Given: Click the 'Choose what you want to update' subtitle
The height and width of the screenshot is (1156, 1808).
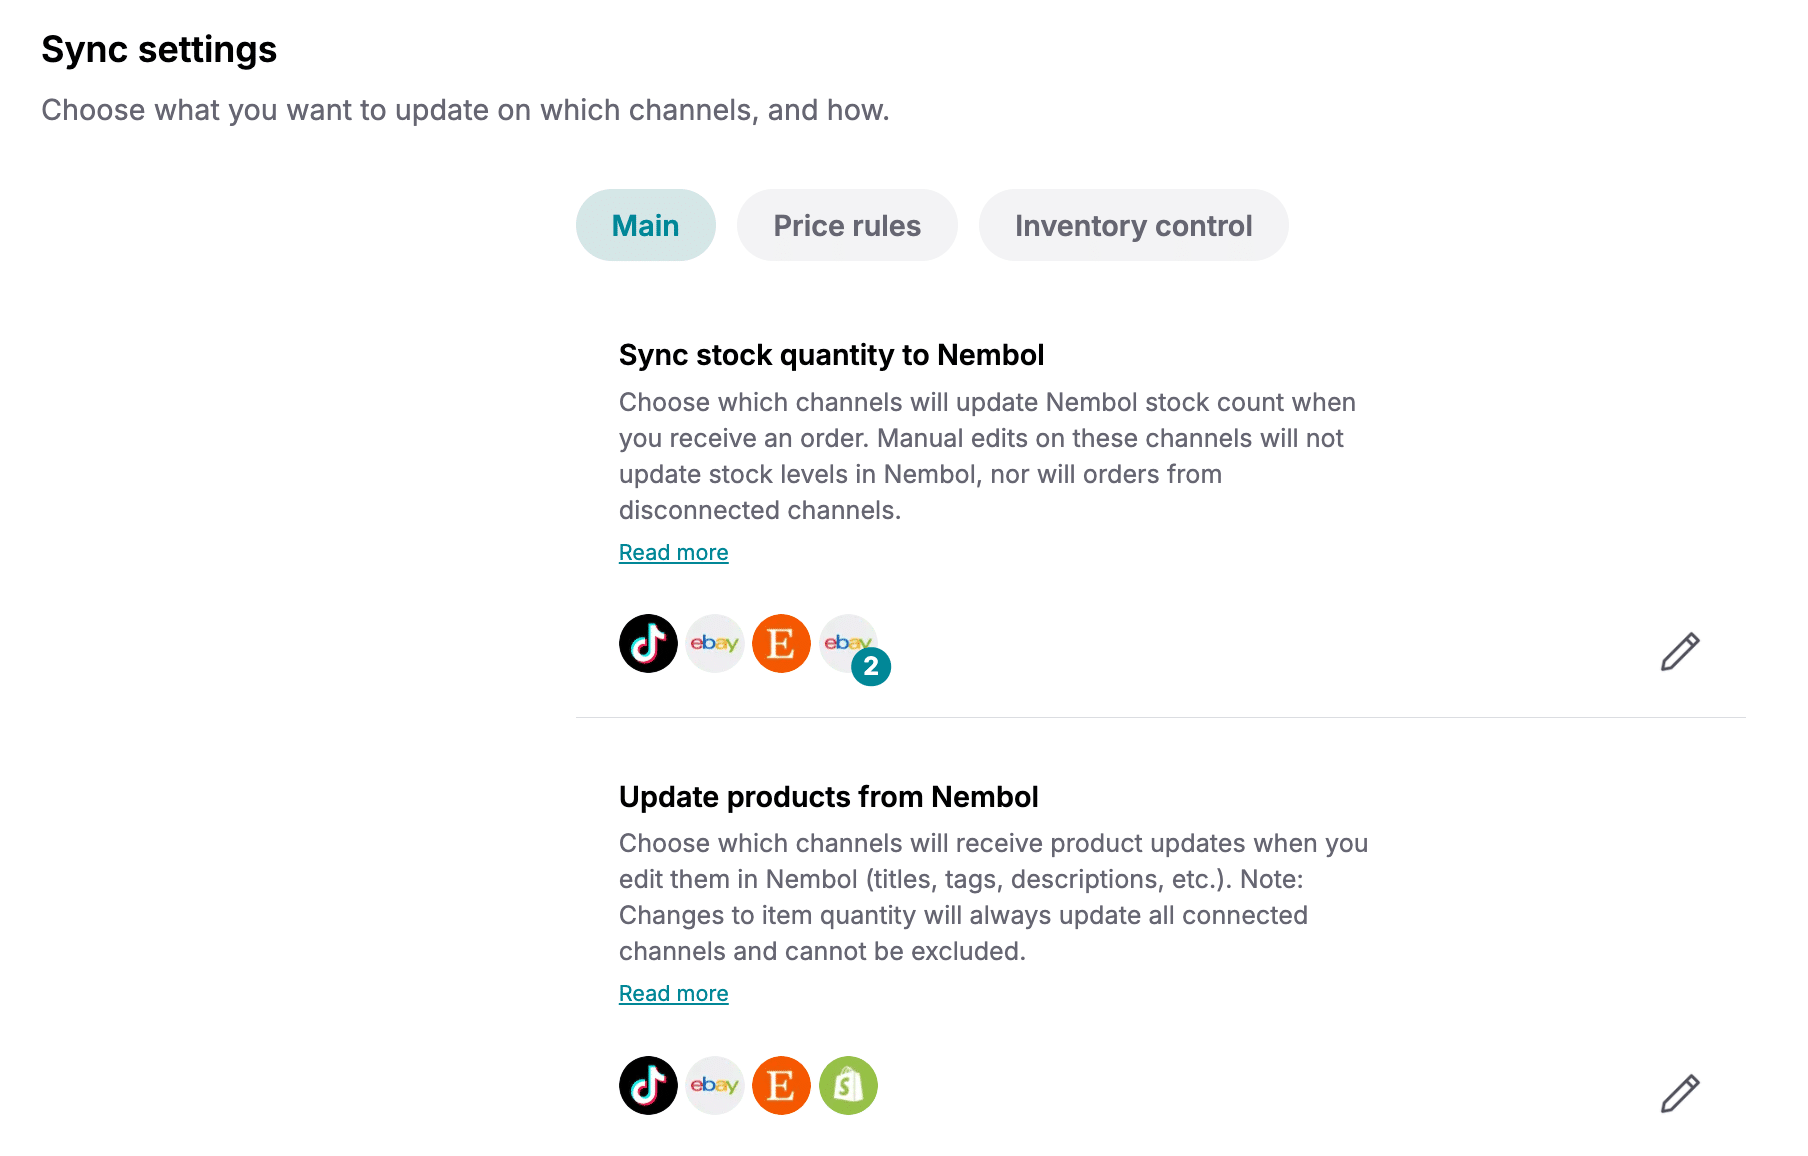Looking at the screenshot, I should click(465, 110).
